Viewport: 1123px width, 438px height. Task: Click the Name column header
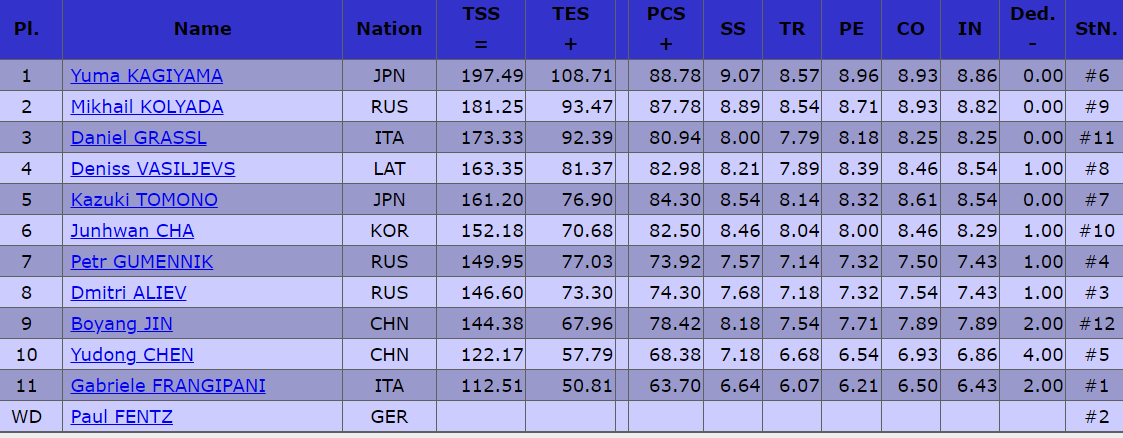pos(202,29)
